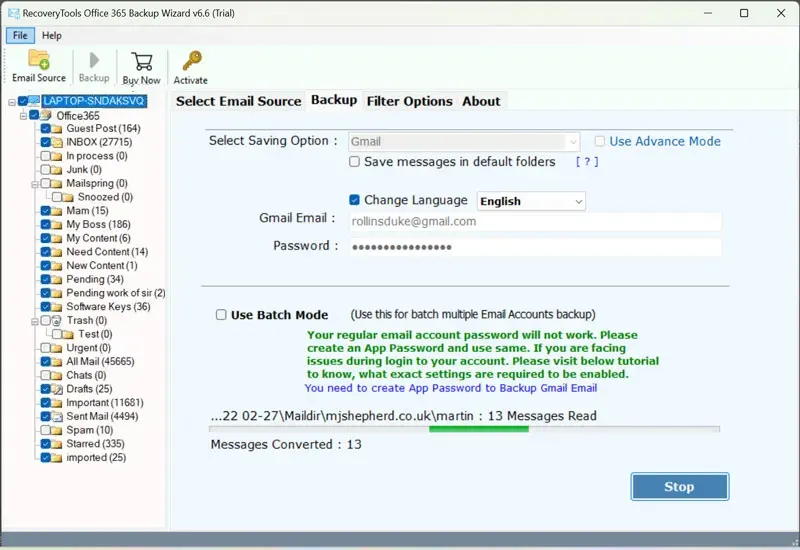Click the Email Source toolbar icon
Viewport: 800px width, 550px height.
coord(39,60)
